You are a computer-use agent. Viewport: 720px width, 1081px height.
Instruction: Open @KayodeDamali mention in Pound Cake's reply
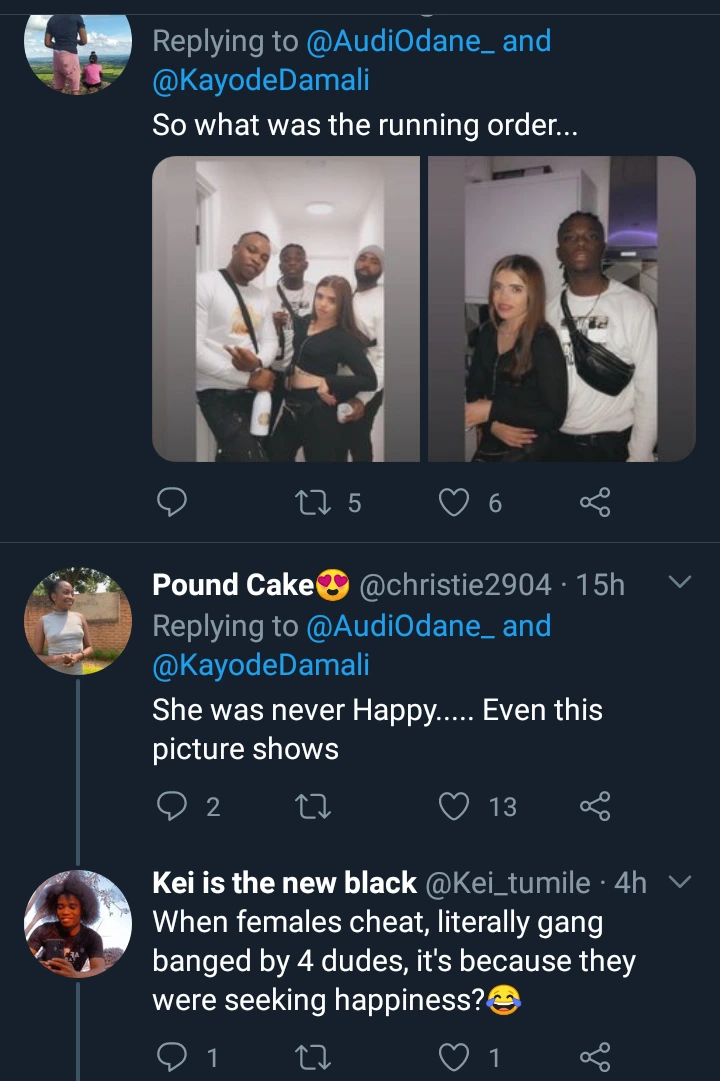click(x=261, y=665)
